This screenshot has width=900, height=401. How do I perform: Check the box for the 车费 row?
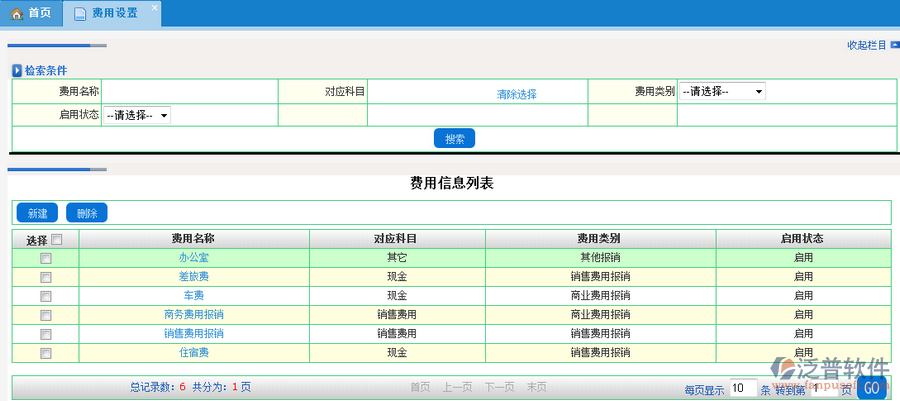pyautogui.click(x=45, y=296)
